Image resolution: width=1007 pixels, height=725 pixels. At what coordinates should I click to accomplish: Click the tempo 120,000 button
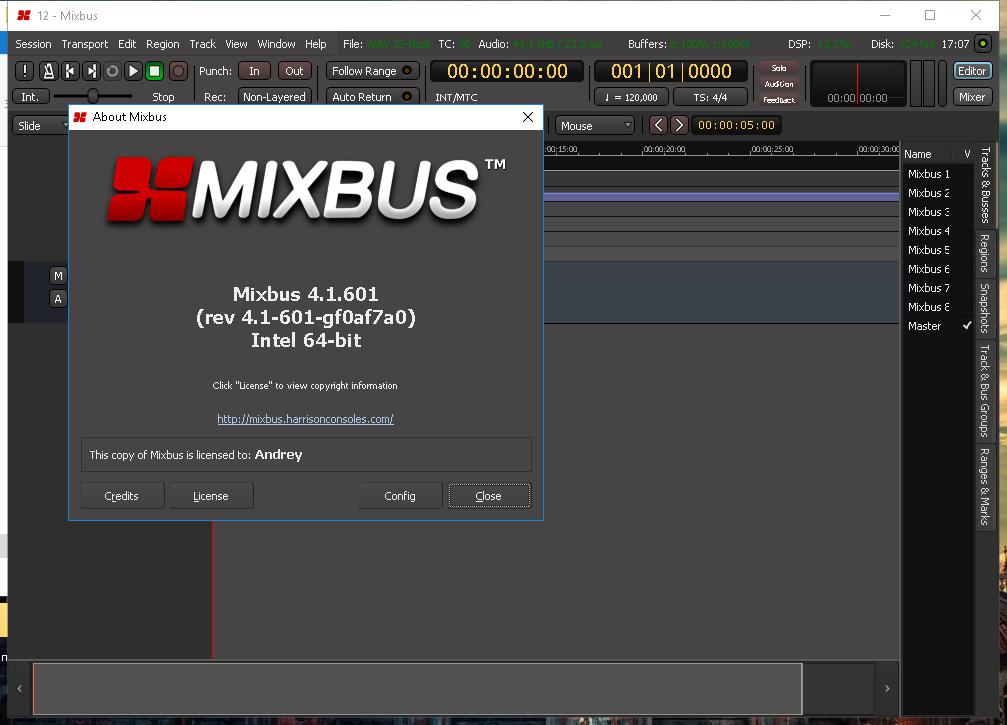631,97
